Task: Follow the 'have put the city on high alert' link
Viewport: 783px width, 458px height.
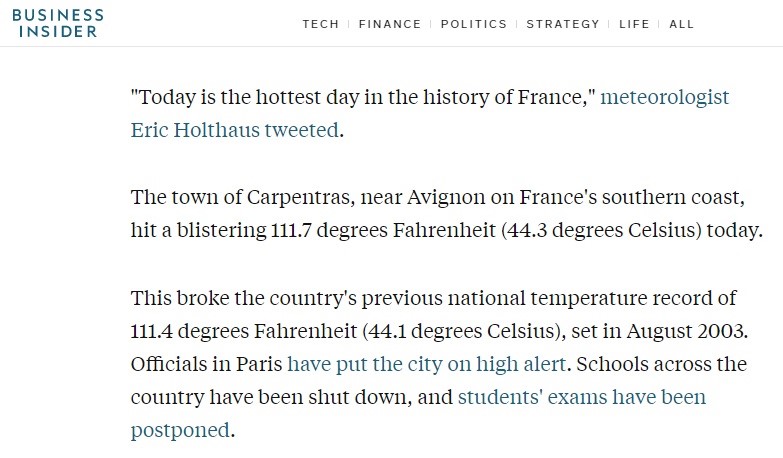Action: 427,364
